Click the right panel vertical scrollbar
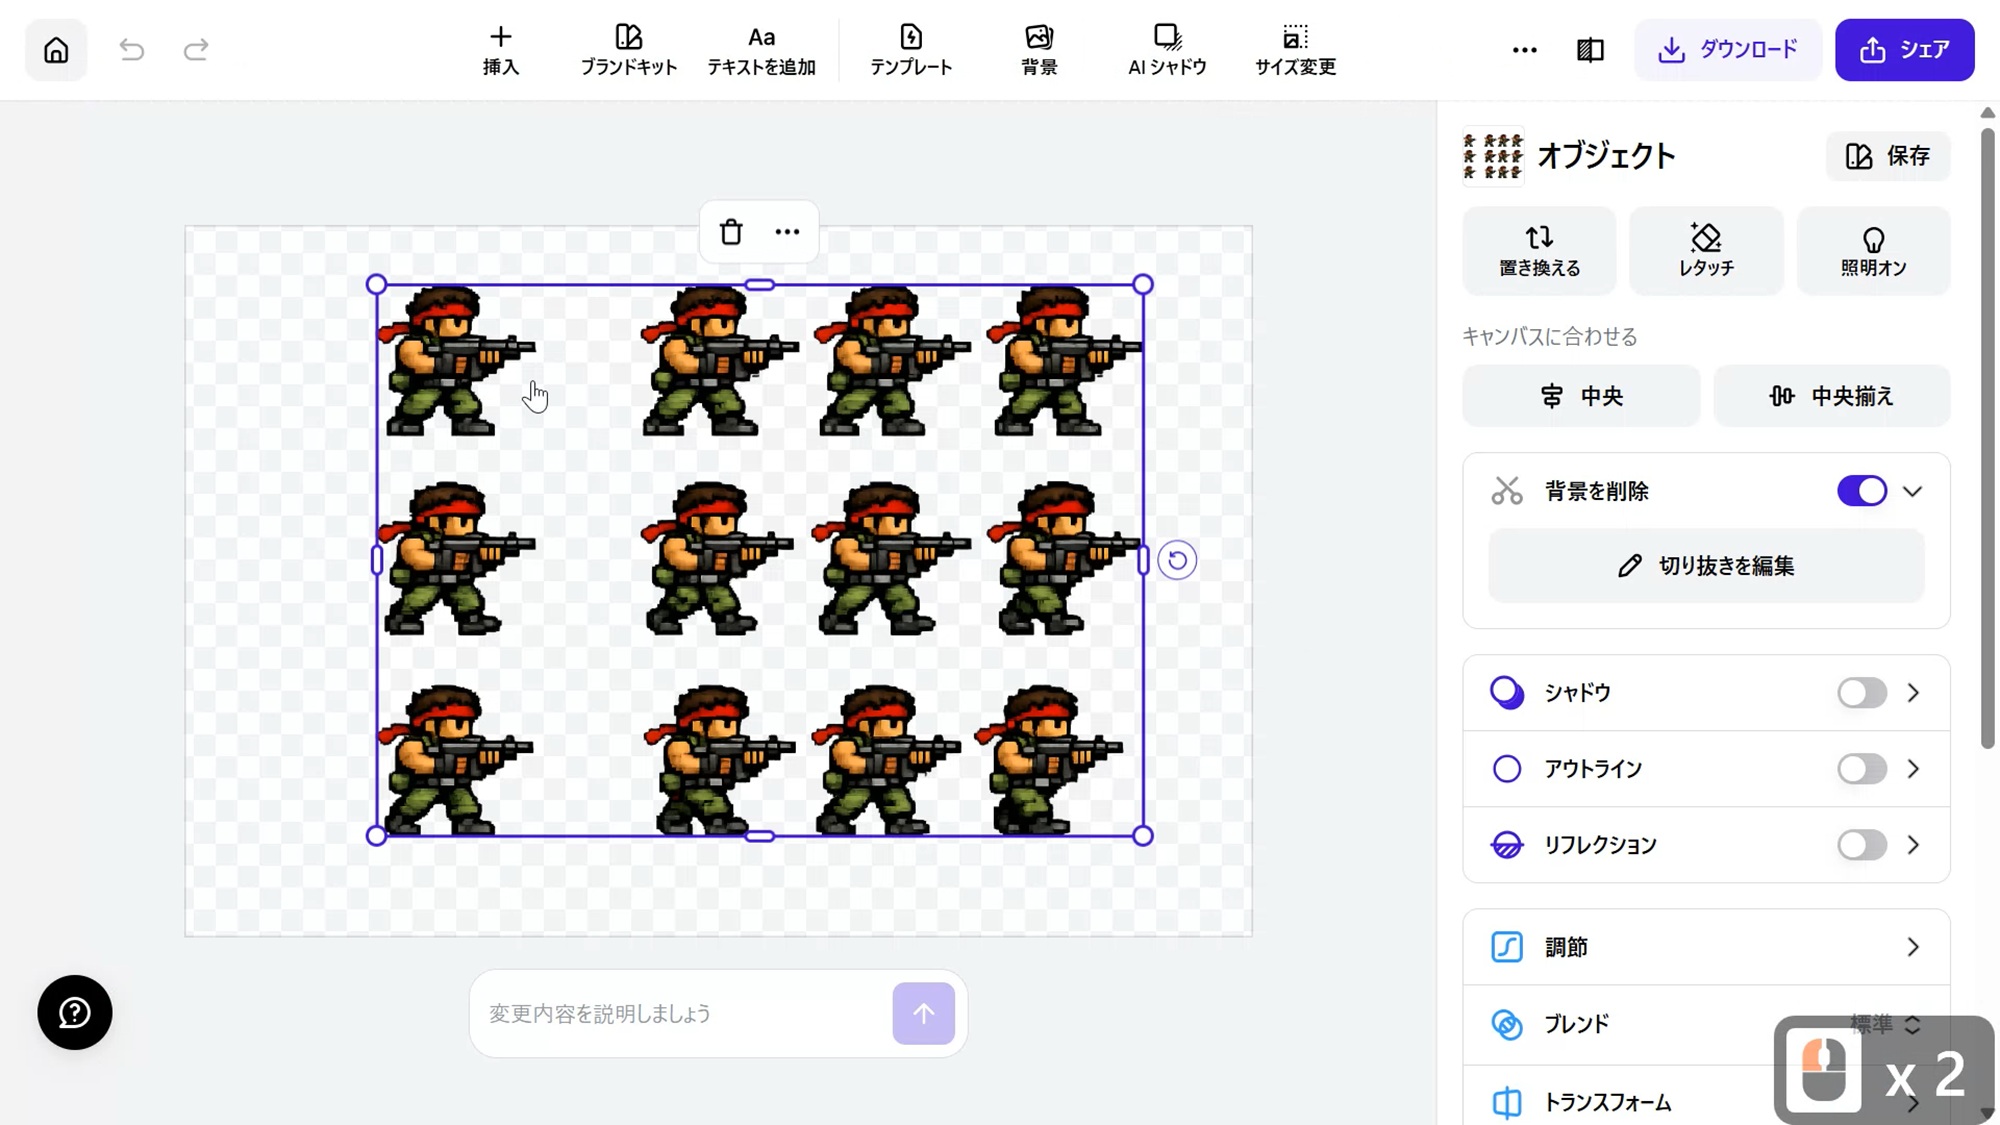The height and width of the screenshot is (1125, 2000). (1987, 437)
